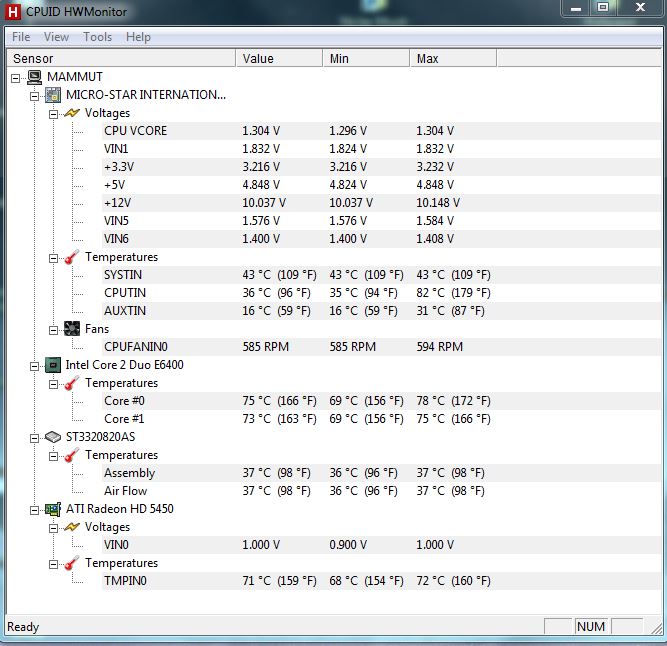Click the VIN0 min value 0.900 V

tap(348, 545)
